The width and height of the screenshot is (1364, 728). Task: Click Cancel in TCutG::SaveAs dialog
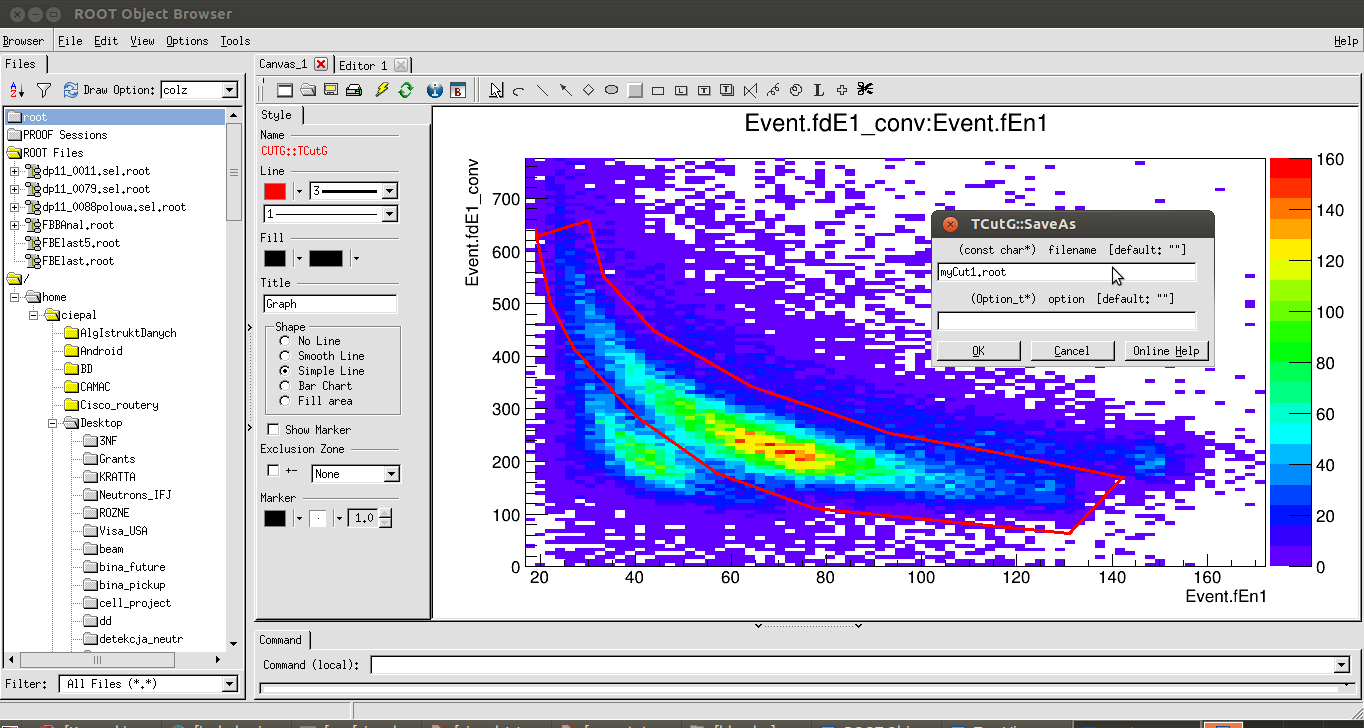(x=1071, y=351)
